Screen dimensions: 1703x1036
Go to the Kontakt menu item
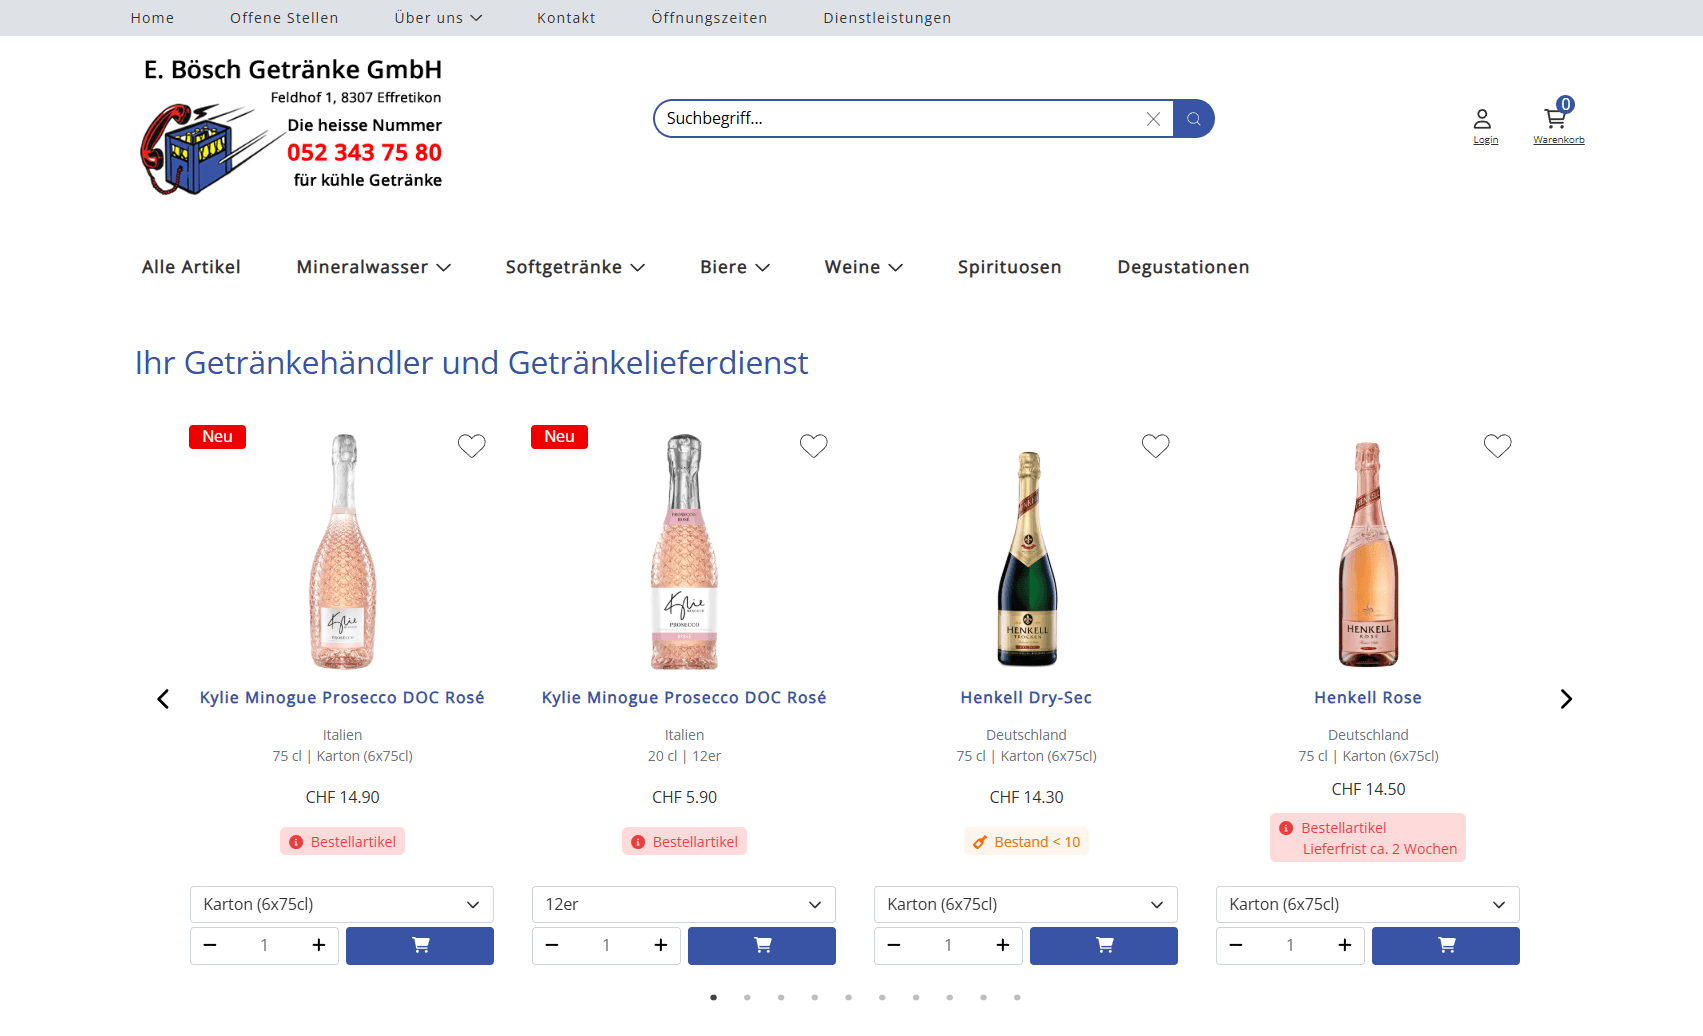tap(566, 17)
